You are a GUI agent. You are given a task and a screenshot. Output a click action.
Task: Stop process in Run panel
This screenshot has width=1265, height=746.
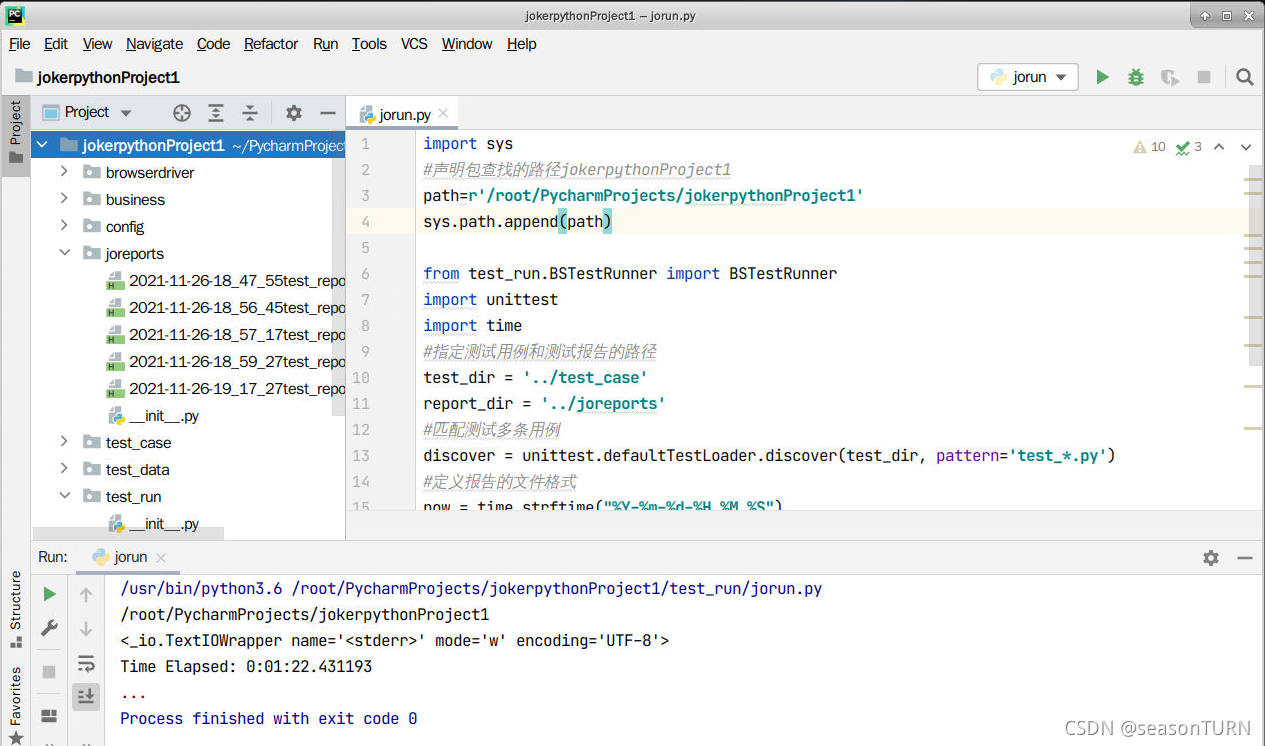pos(49,672)
